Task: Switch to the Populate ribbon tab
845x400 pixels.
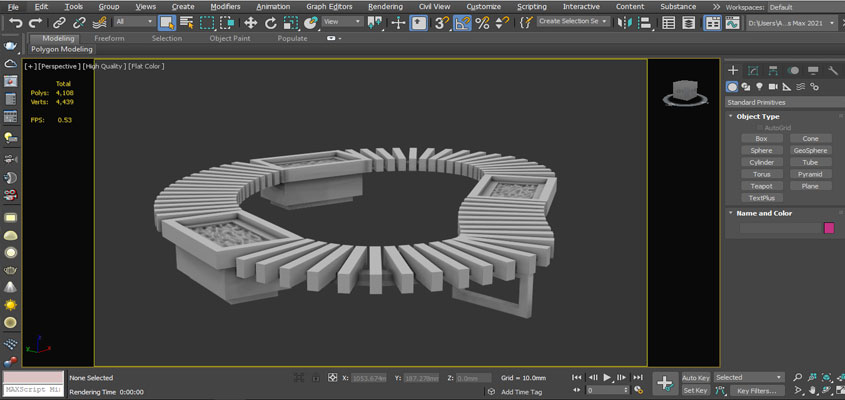Action: [293, 39]
